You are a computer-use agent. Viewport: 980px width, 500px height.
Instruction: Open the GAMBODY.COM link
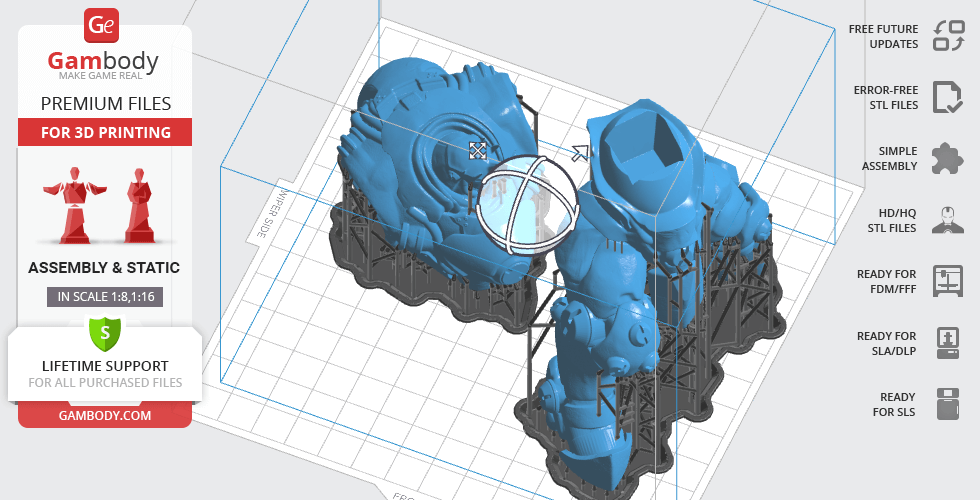click(x=104, y=414)
